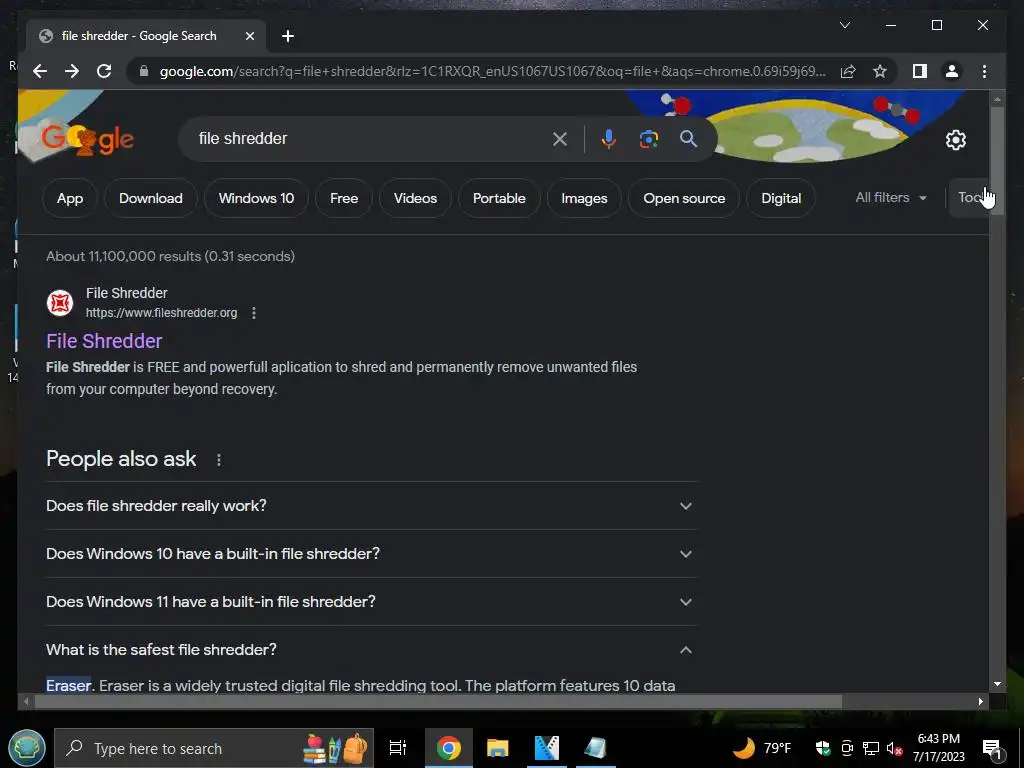Switch to Images results

[x=584, y=198]
